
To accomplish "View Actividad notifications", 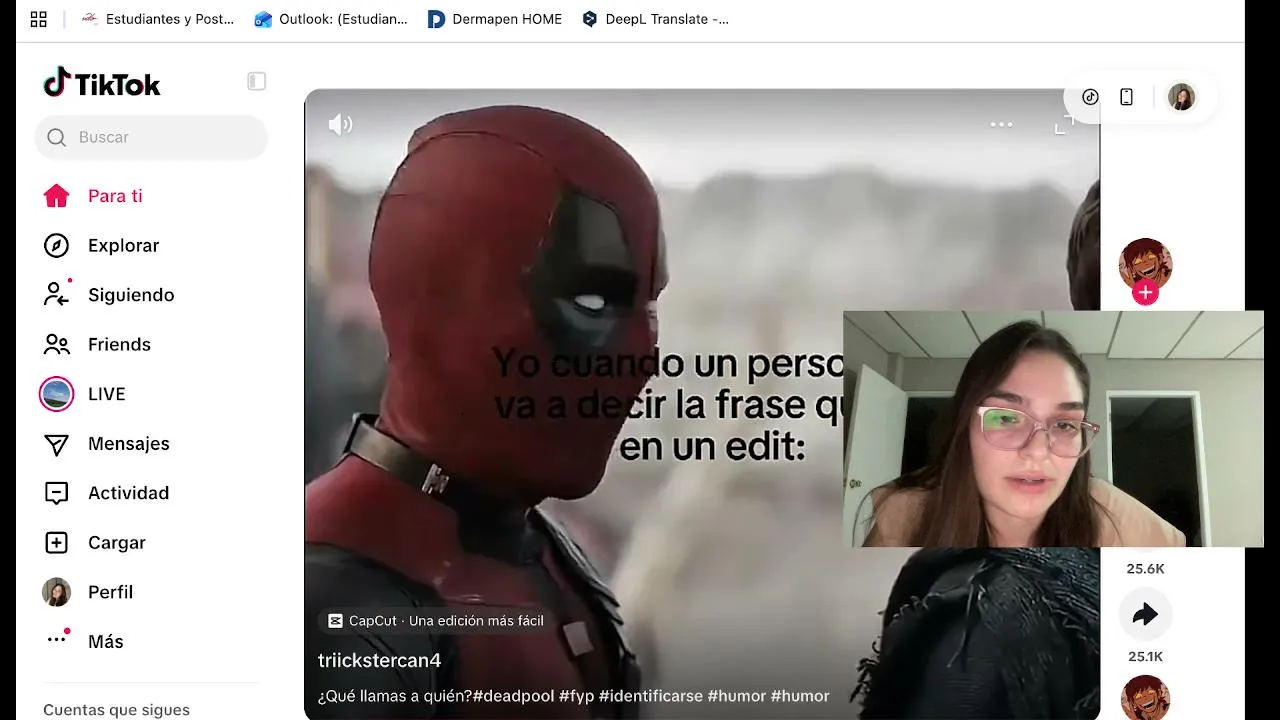I will [128, 493].
